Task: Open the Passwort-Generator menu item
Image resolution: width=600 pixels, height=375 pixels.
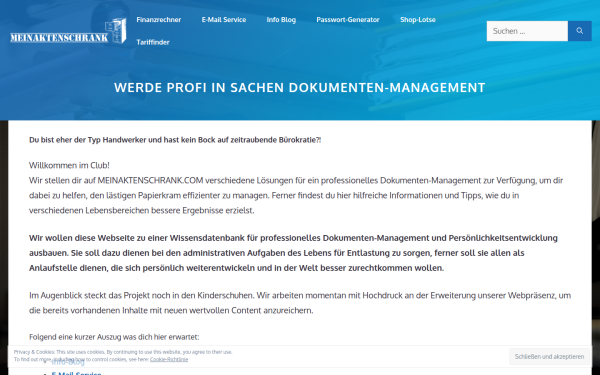Action: pos(348,20)
